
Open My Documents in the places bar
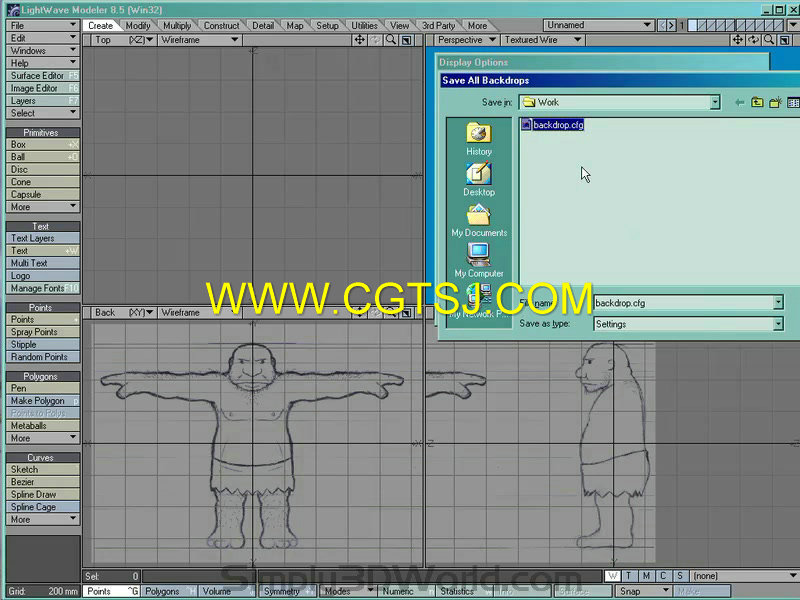479,220
